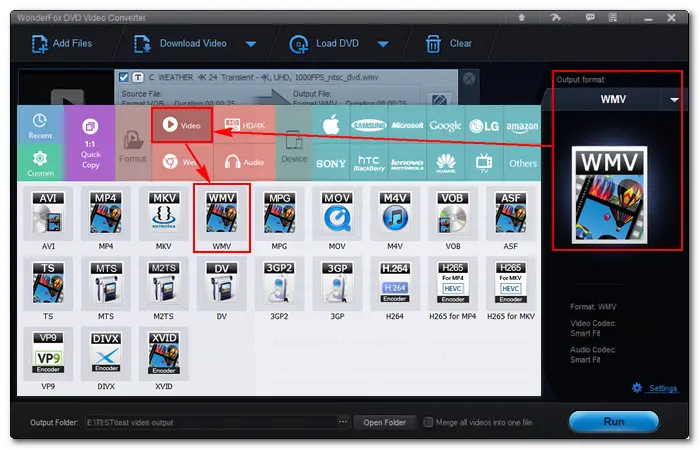This screenshot has width=700, height=450.
Task: Edit the Output Folder path field
Action: 211,422
